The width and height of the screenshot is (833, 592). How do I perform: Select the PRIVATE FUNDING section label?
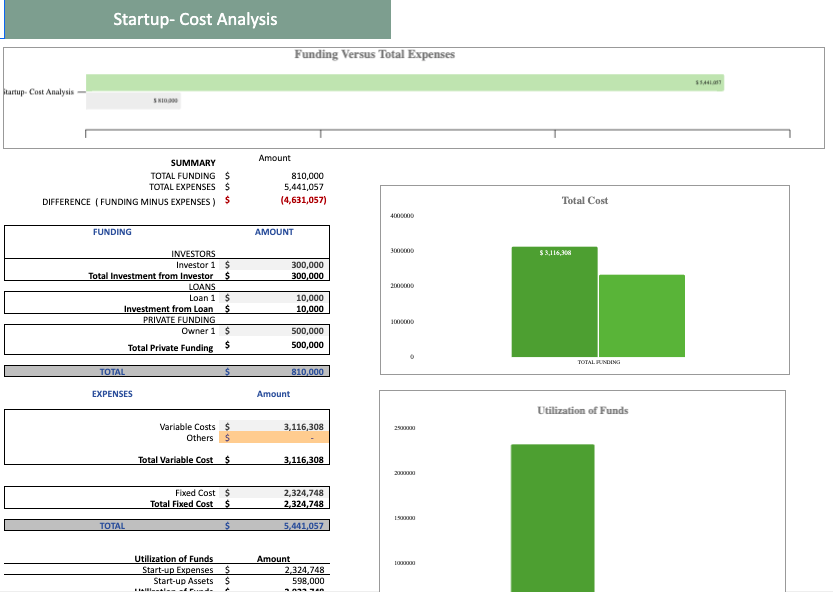179,320
